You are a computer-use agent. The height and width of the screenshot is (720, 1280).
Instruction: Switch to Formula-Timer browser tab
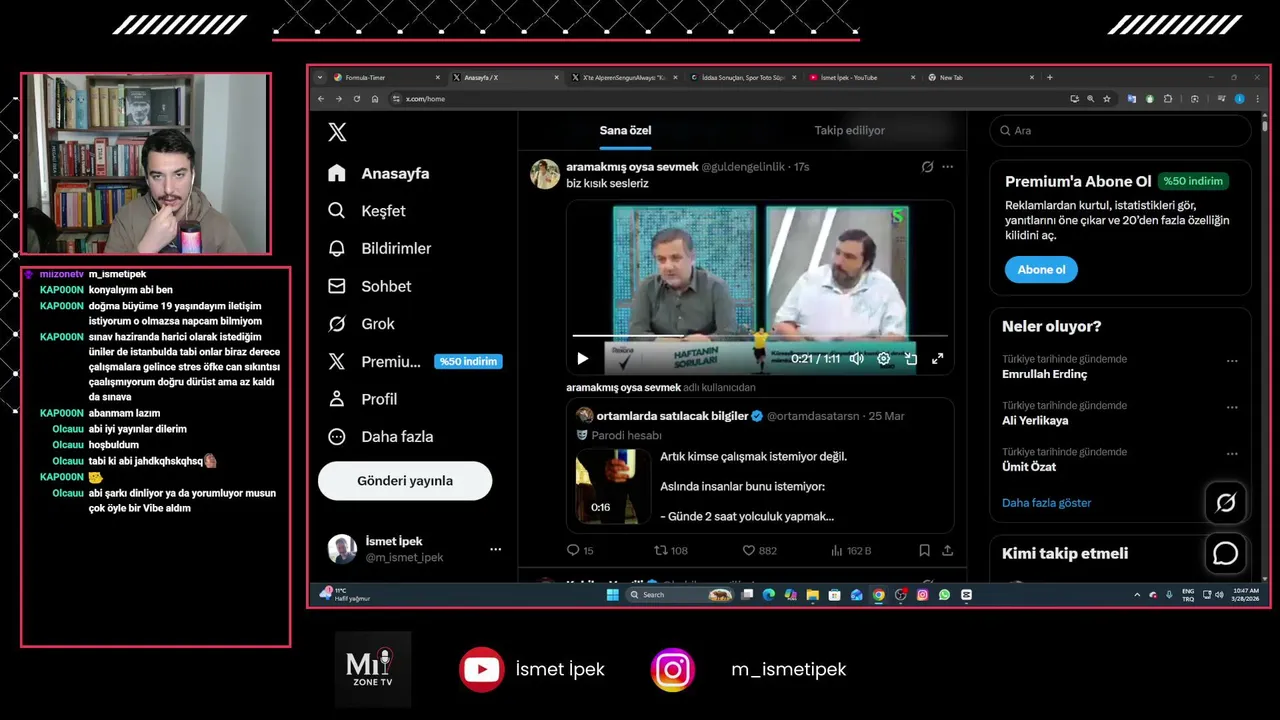pyautogui.click(x=385, y=77)
